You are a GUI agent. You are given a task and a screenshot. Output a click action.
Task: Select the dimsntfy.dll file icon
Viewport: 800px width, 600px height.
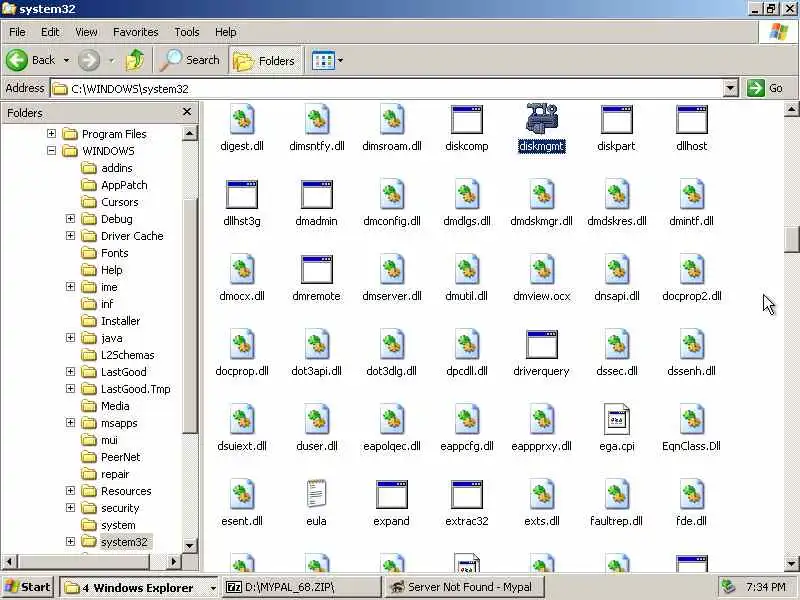tap(317, 118)
